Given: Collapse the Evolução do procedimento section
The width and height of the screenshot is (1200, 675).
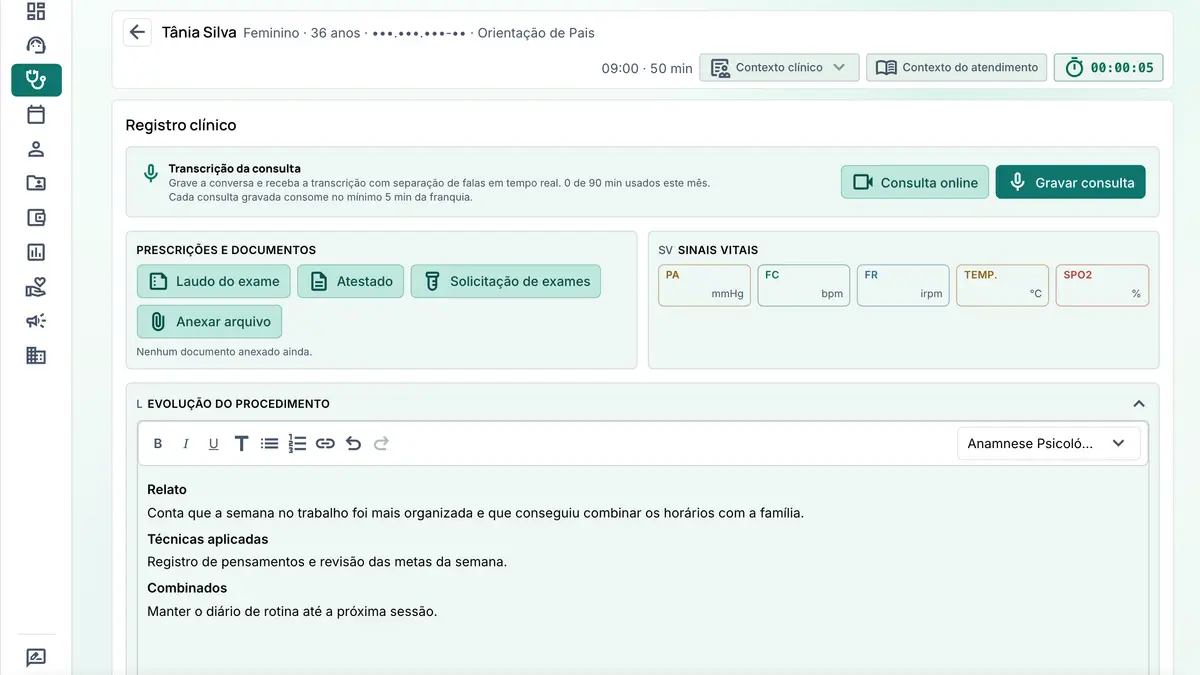Looking at the screenshot, I should (1138, 404).
